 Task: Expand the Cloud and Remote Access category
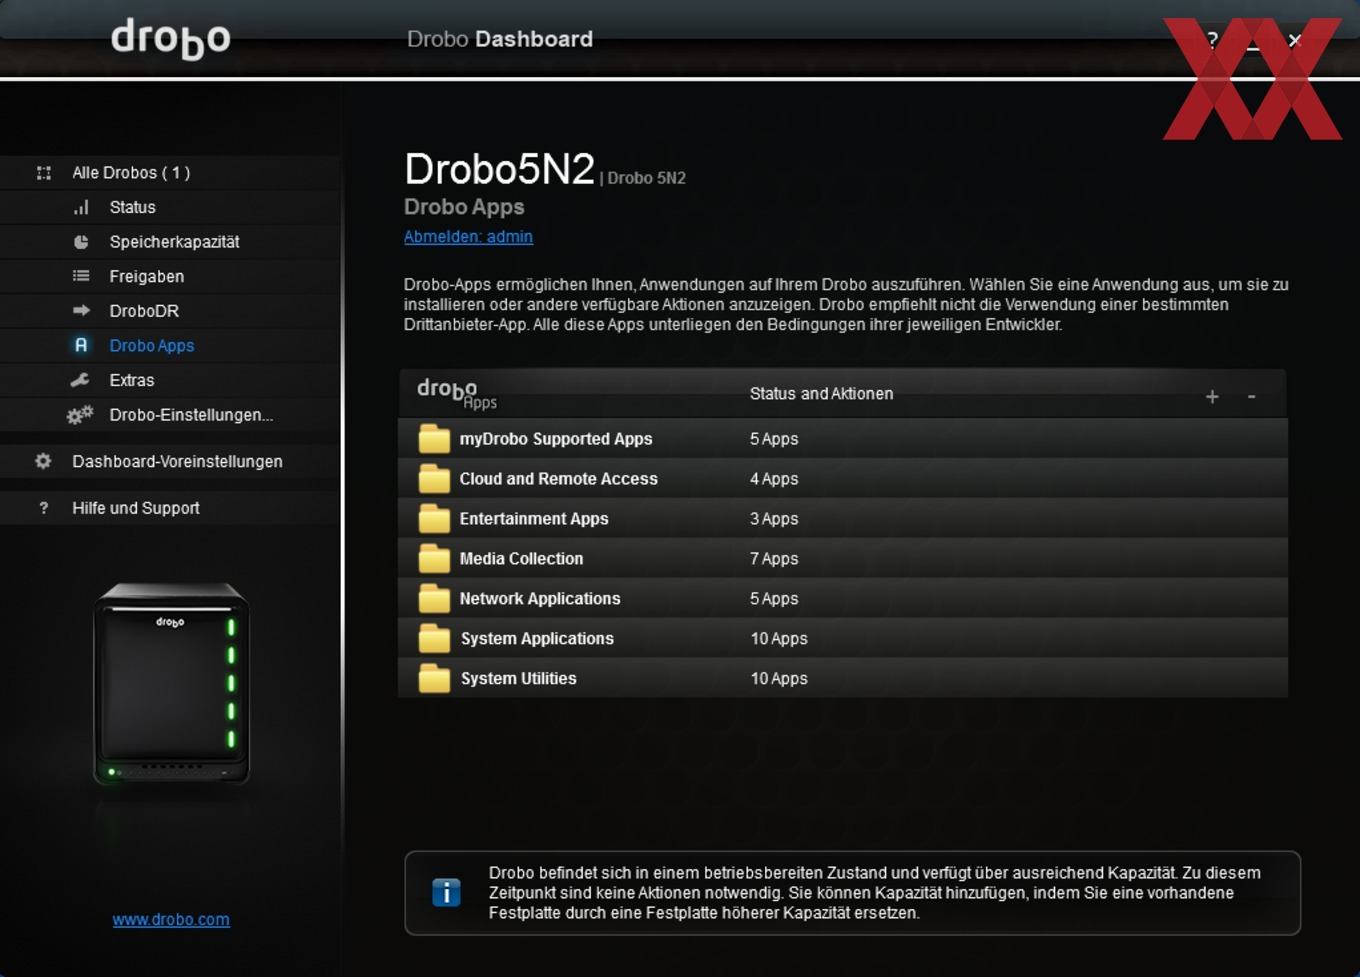(x=843, y=479)
